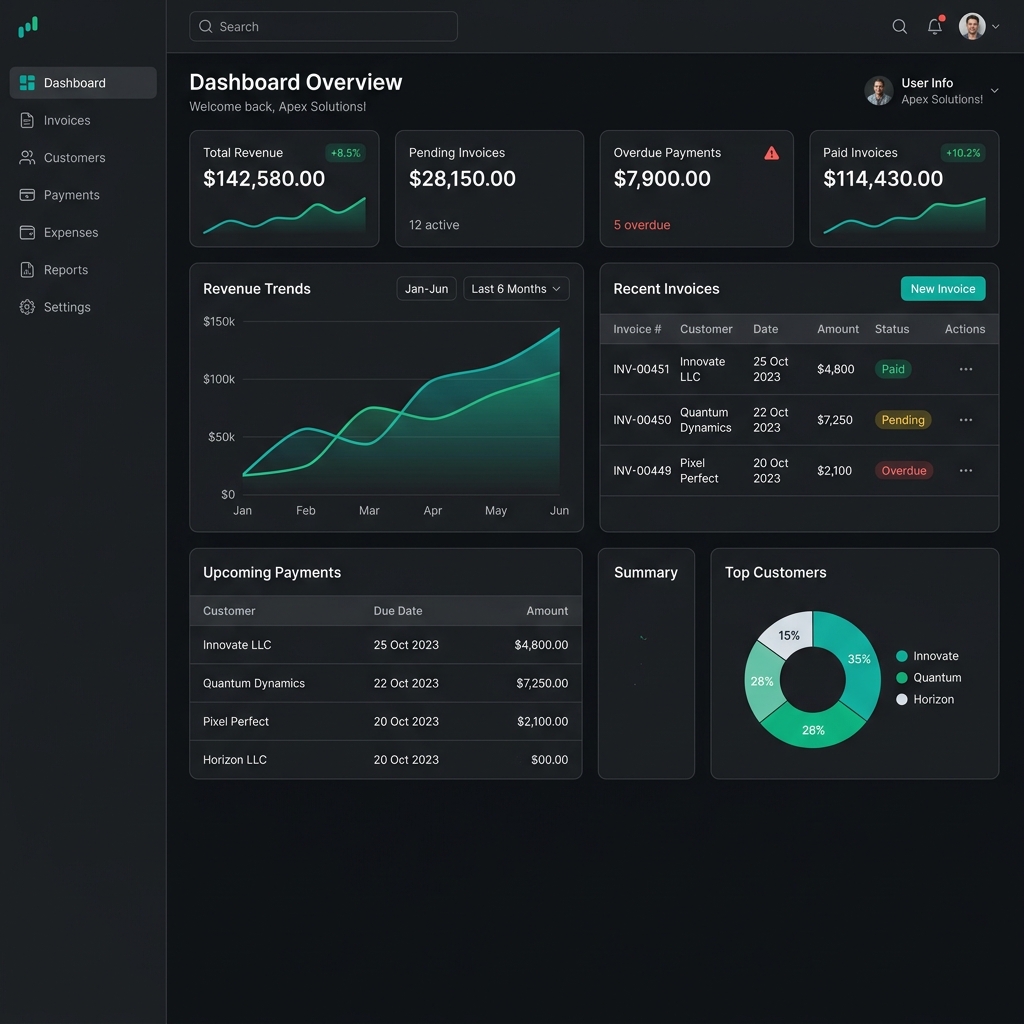Open actions menu for invoice INV-00449
The width and height of the screenshot is (1024, 1024).
[965, 470]
